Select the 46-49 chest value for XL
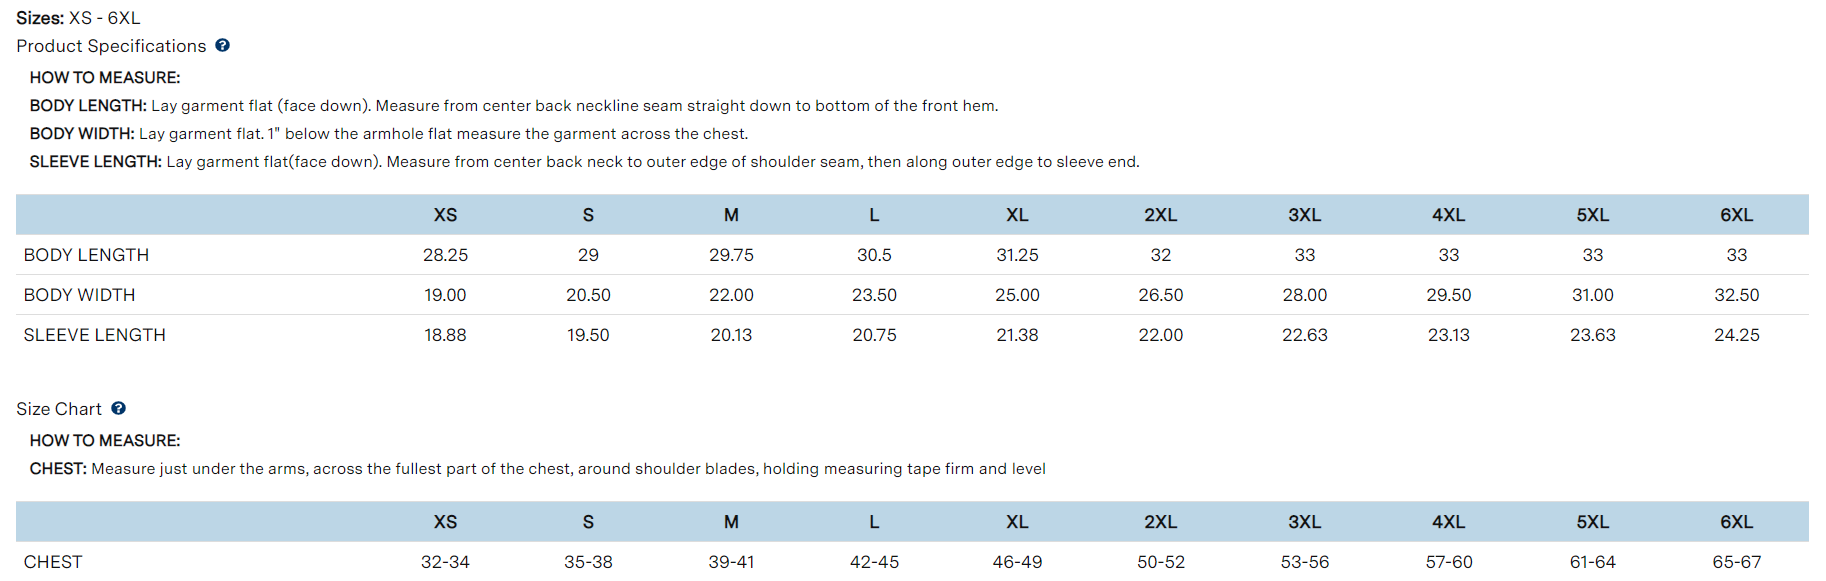Image resolution: width=1826 pixels, height=581 pixels. click(x=1017, y=562)
